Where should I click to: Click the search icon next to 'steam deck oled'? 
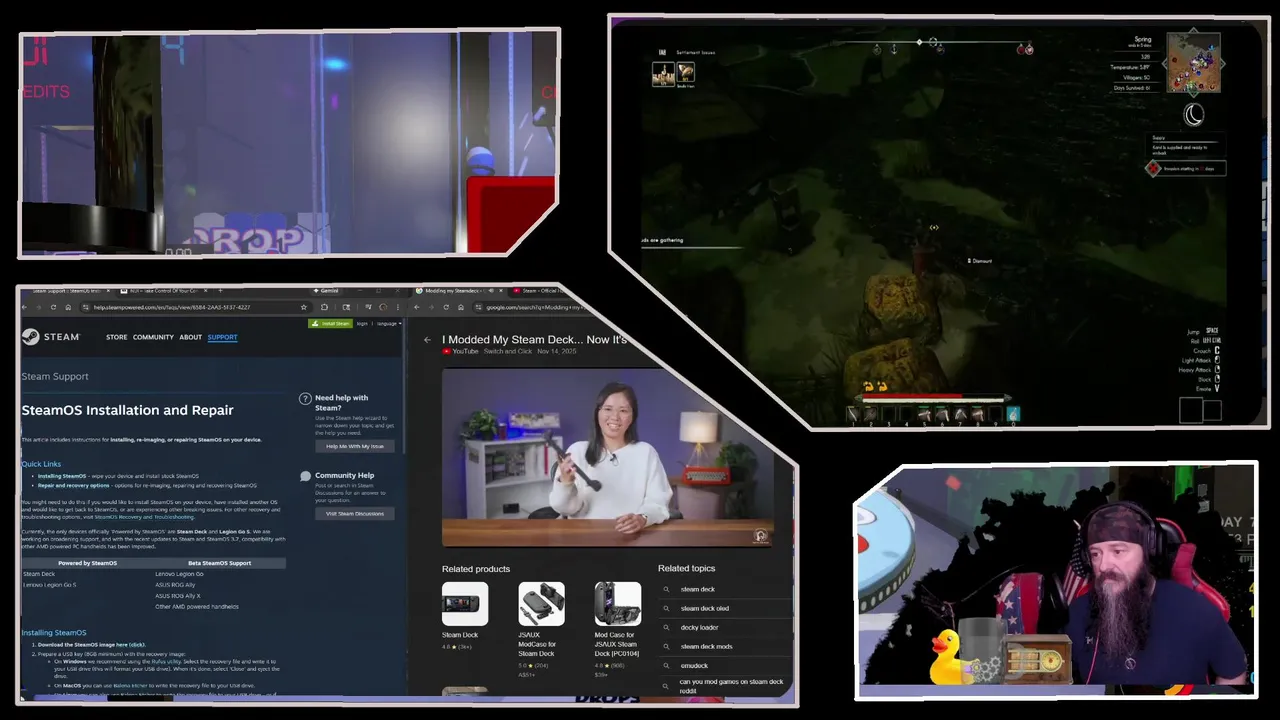667,608
